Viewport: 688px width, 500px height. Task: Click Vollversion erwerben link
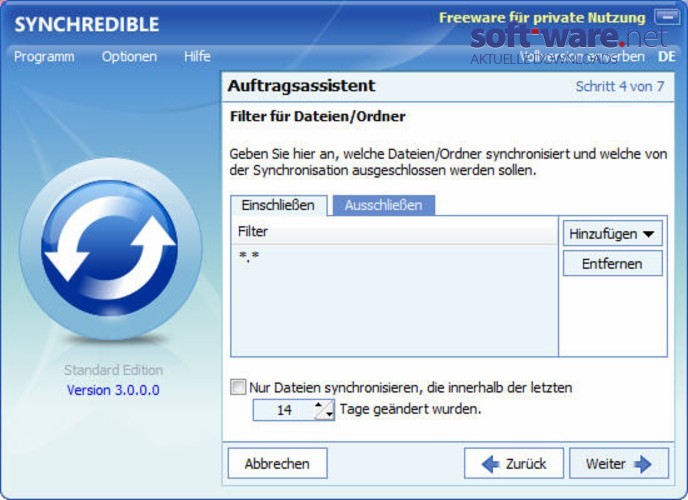582,57
